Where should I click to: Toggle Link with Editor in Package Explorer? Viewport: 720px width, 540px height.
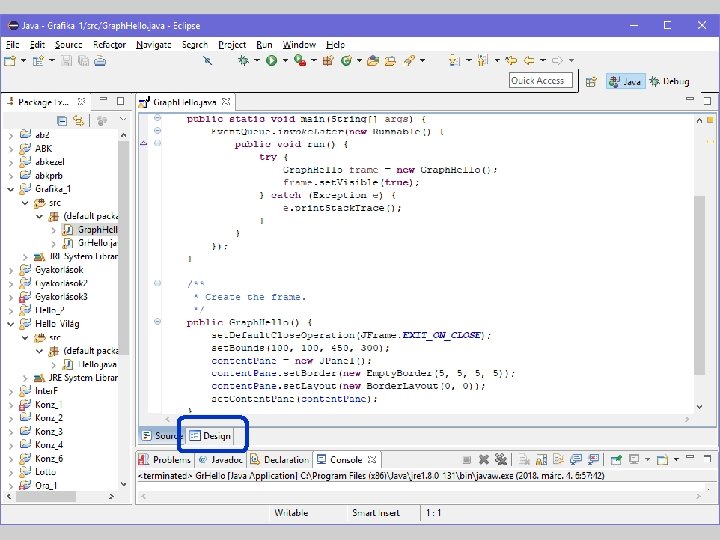tap(79, 121)
